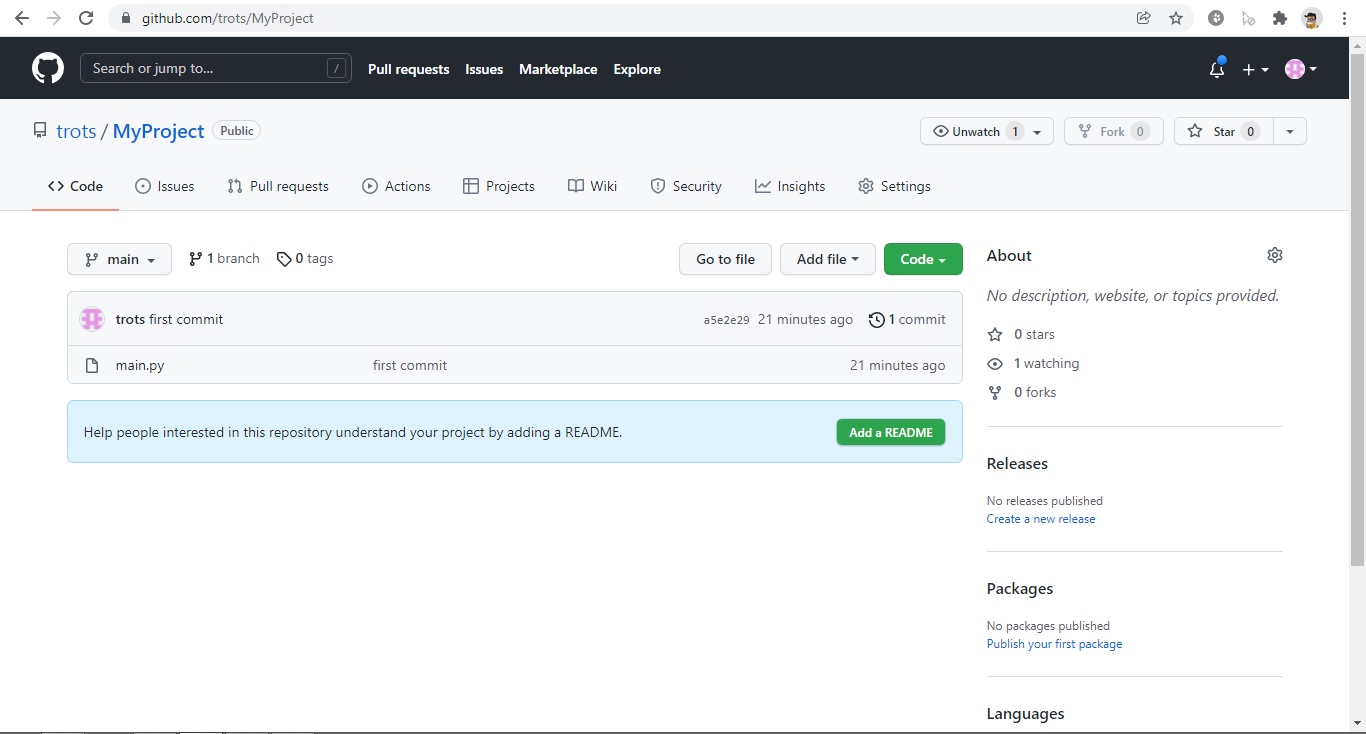
Task: Switch to the Code tab
Action: click(75, 186)
